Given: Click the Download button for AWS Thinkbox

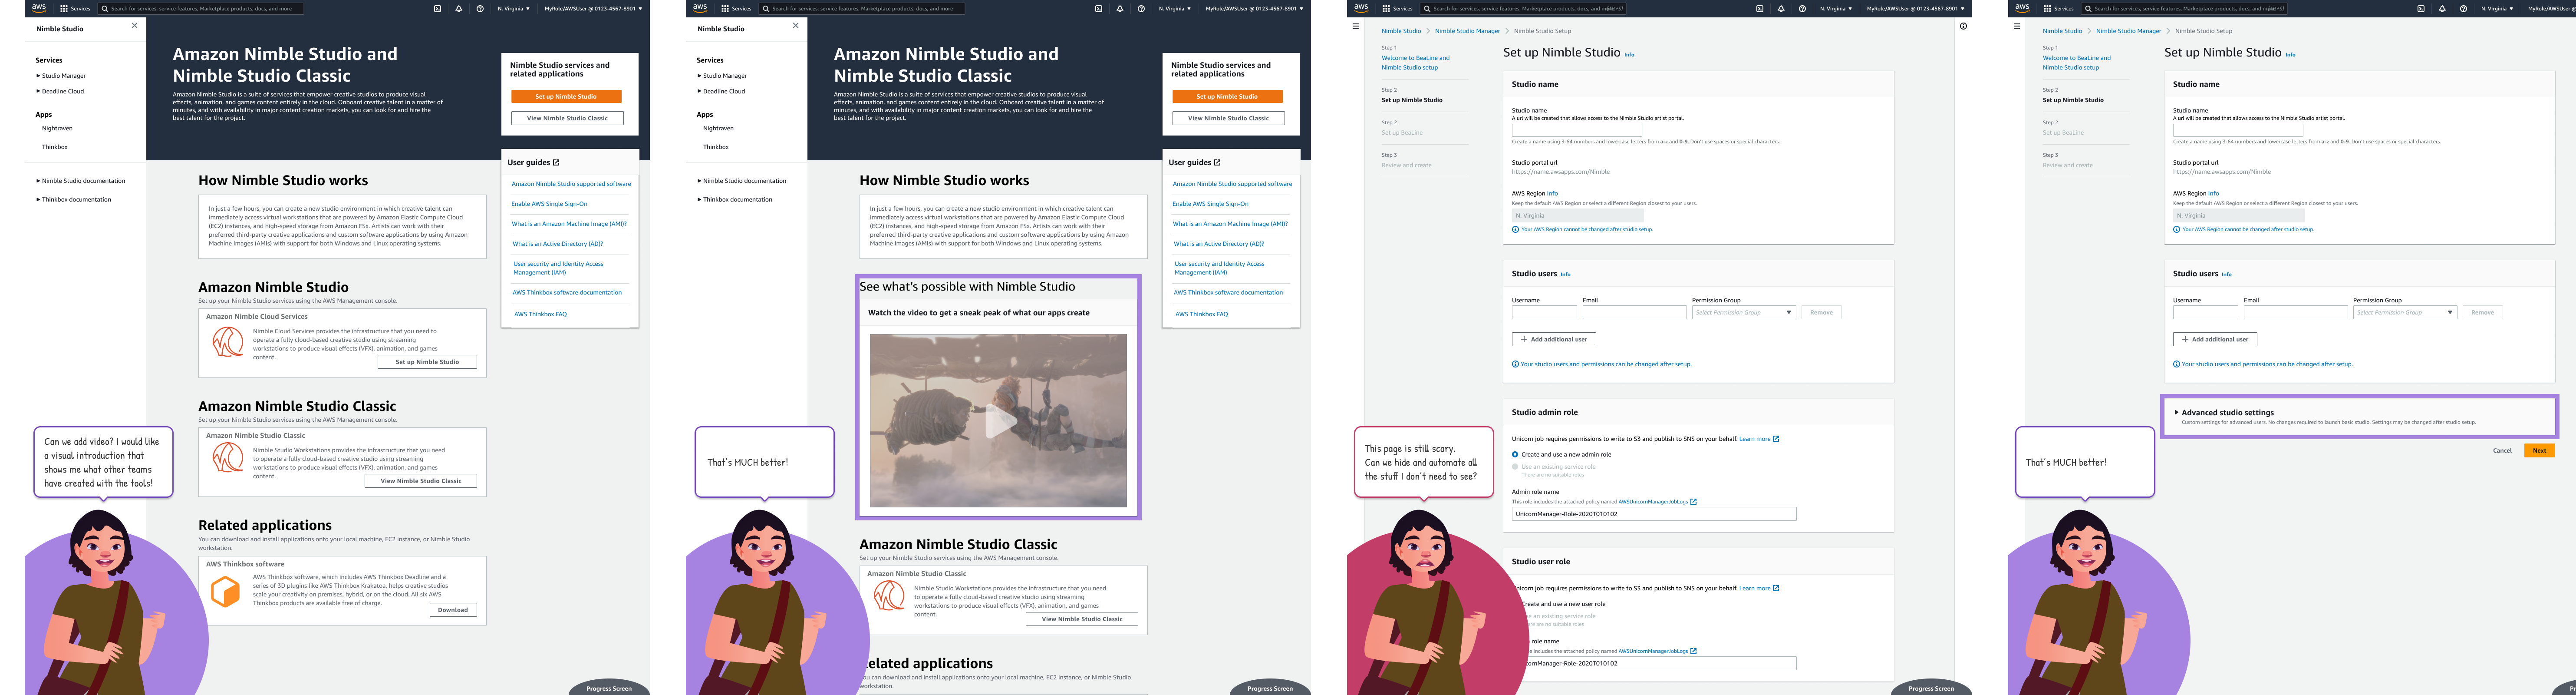Looking at the screenshot, I should (x=453, y=610).
